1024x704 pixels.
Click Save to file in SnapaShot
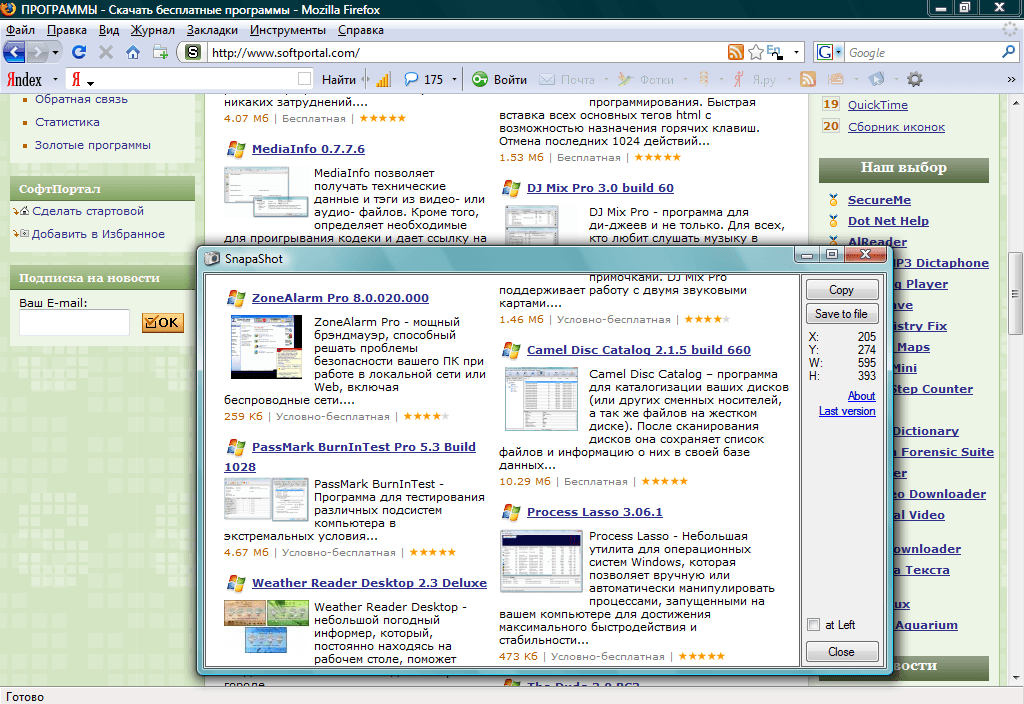pyautogui.click(x=842, y=314)
